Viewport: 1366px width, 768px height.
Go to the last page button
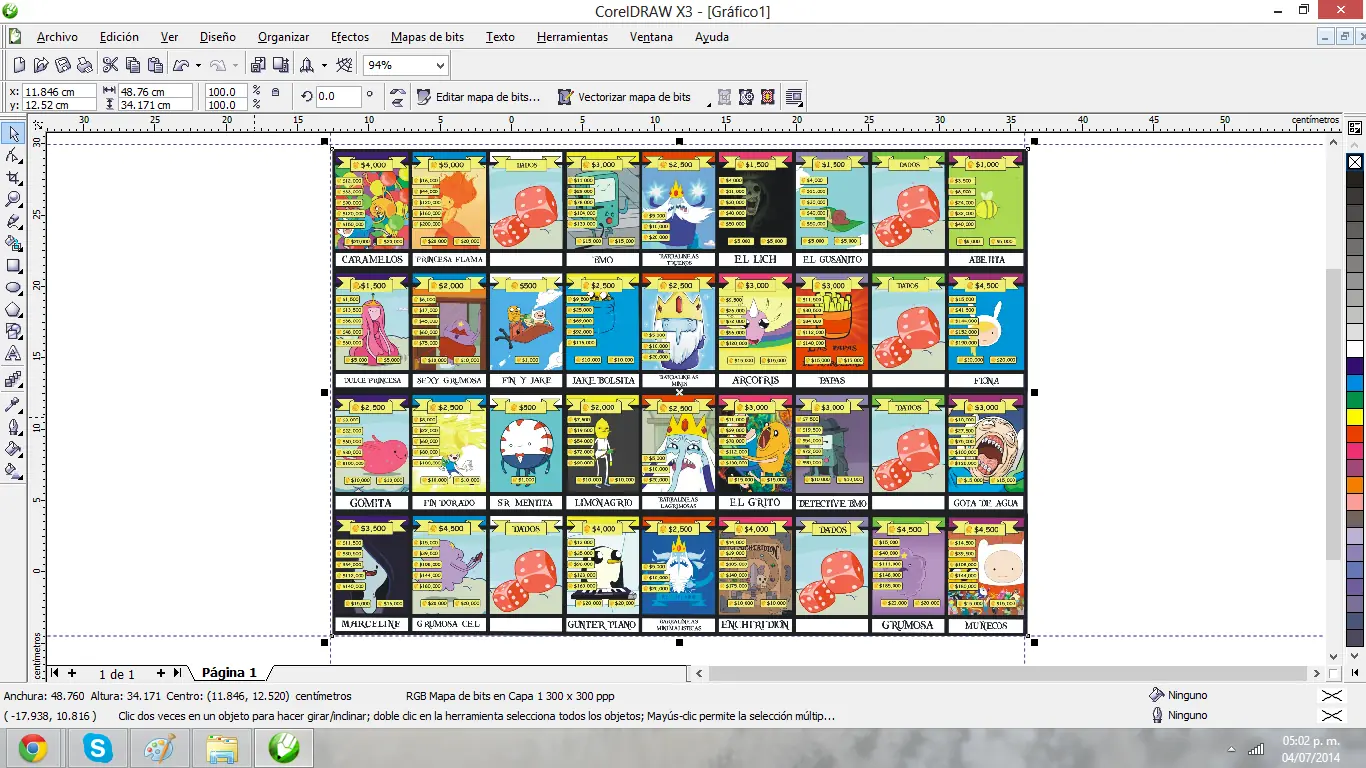point(177,673)
